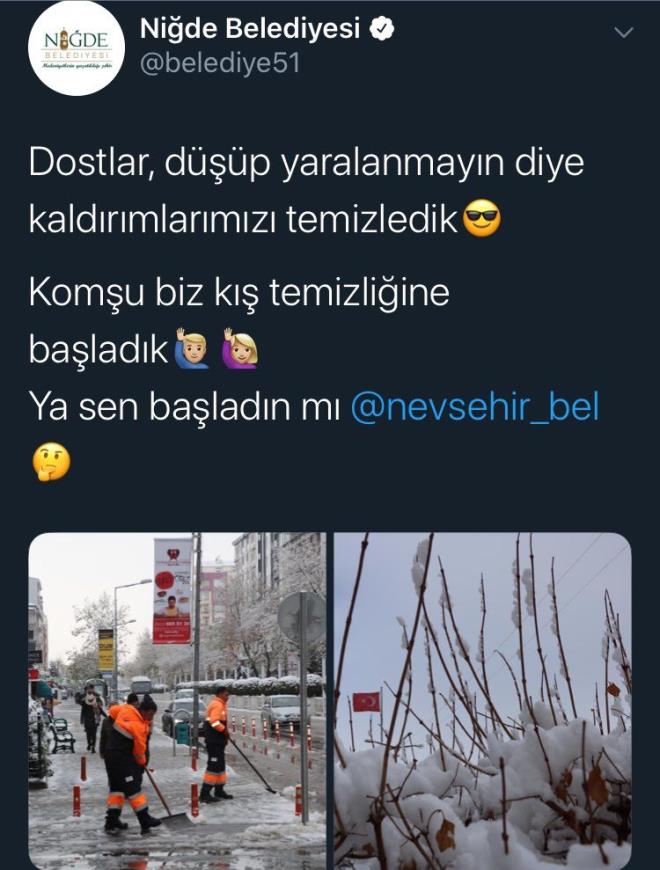Click the thinking face emoji
660x870 pixels.
(x=51, y=462)
